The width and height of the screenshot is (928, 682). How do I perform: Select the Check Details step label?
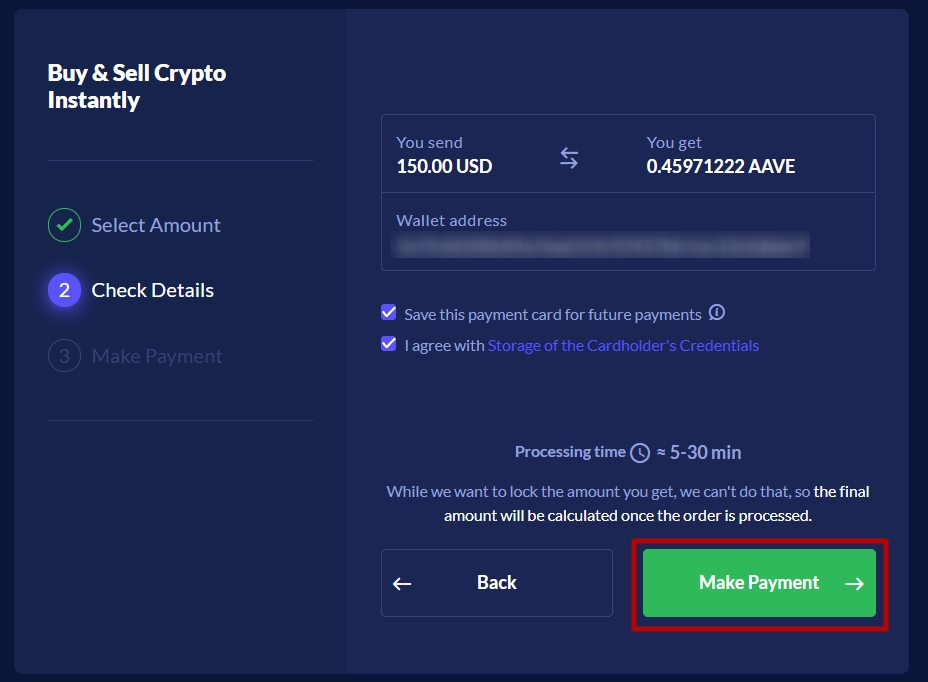coord(153,290)
